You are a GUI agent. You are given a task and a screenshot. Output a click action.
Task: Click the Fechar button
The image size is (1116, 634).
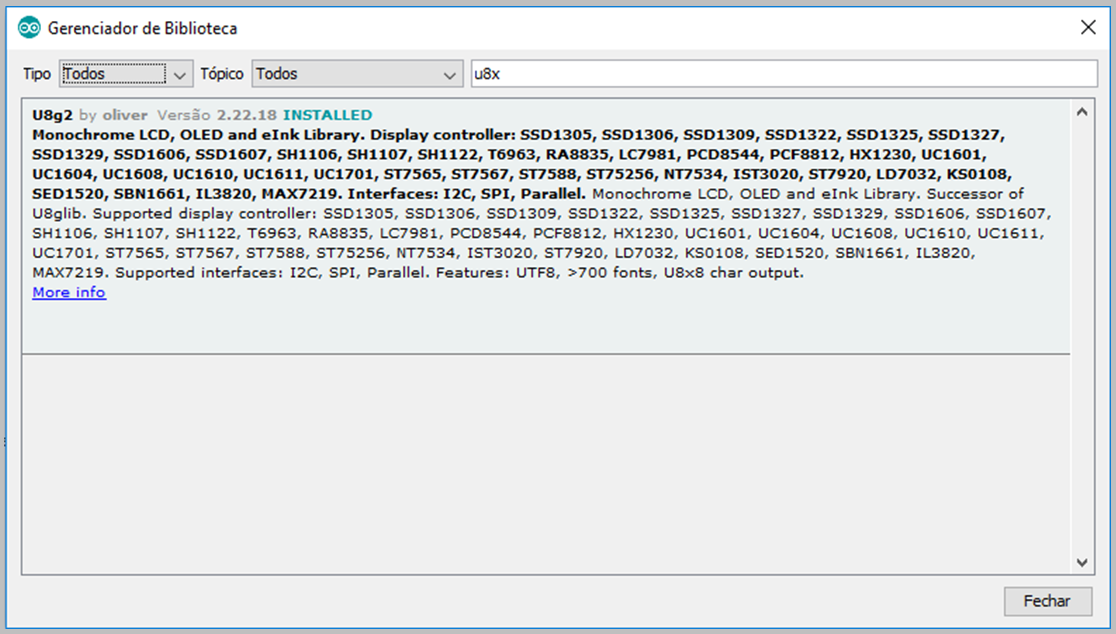(1047, 601)
